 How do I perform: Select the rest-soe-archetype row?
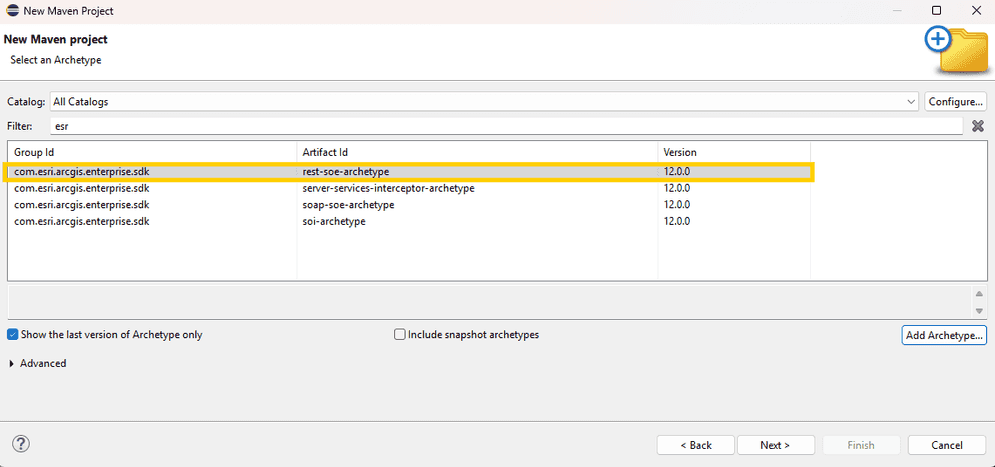(x=409, y=172)
